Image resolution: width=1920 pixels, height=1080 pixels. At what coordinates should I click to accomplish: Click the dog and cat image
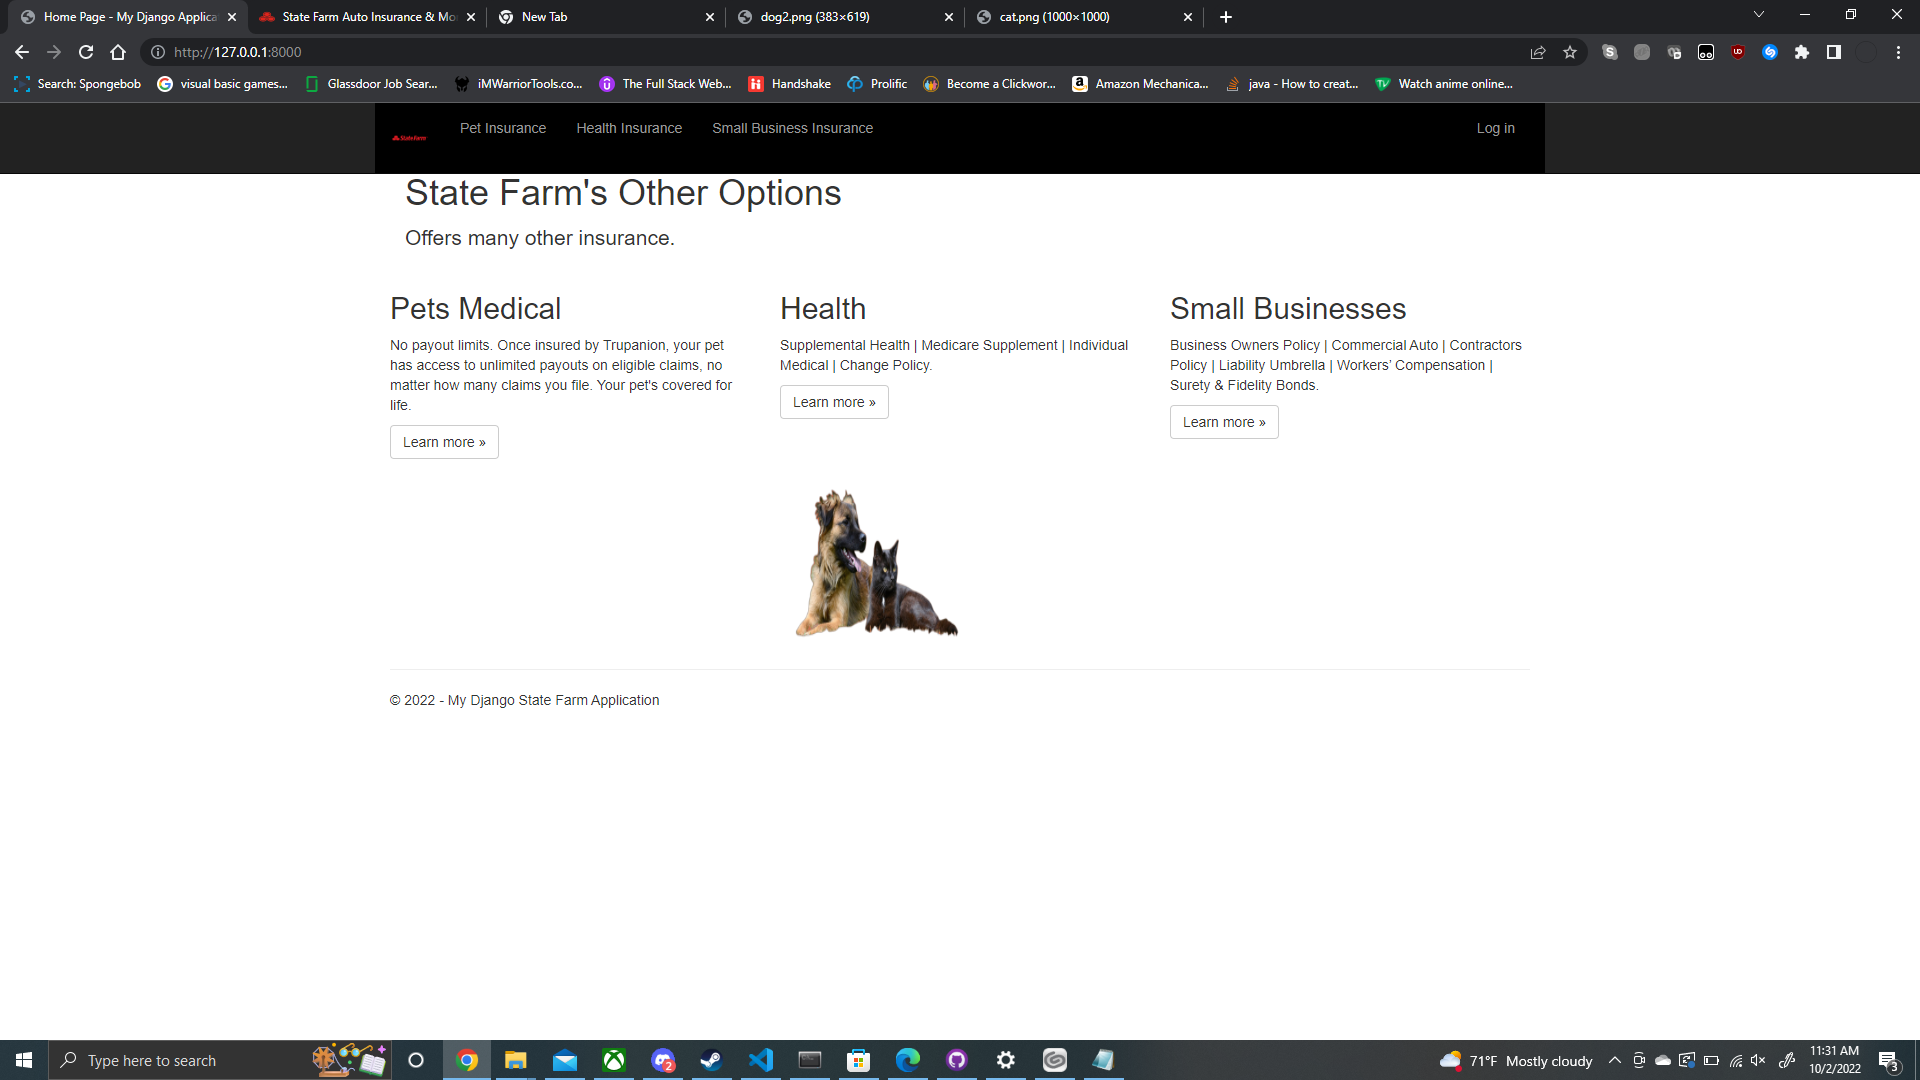click(x=876, y=563)
